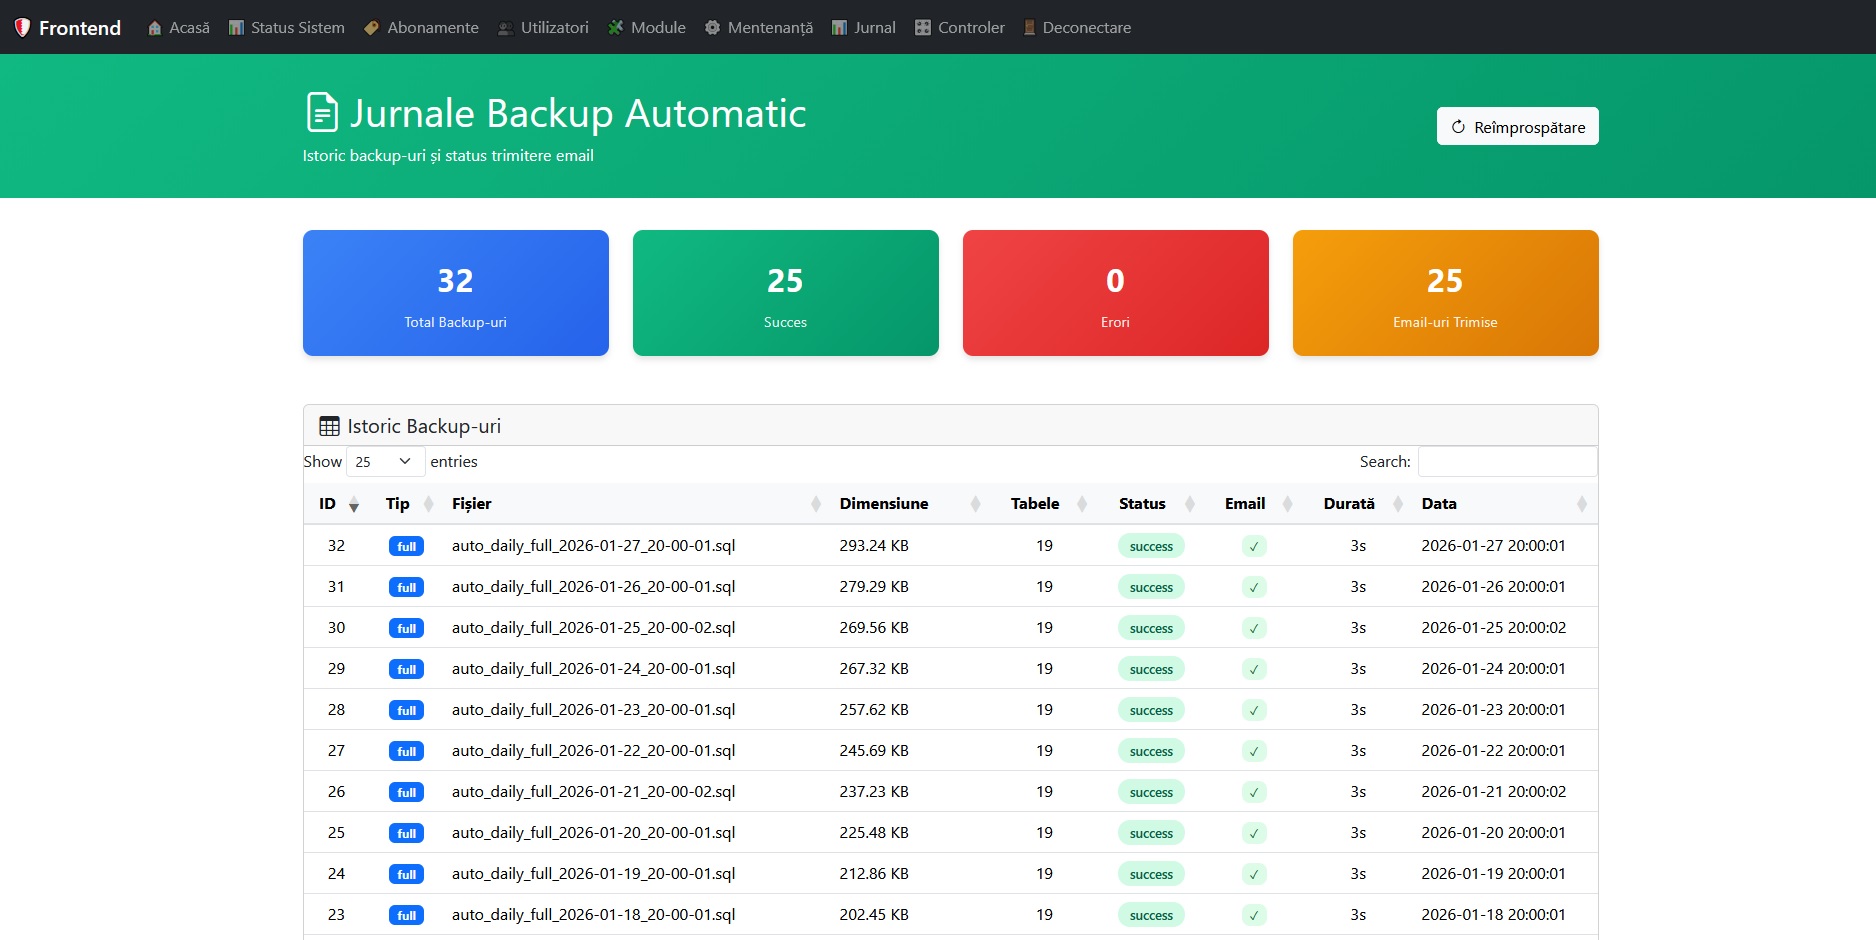1876x940 pixels.
Task: Select Jurnal from the navigation bar
Action: pos(862,27)
